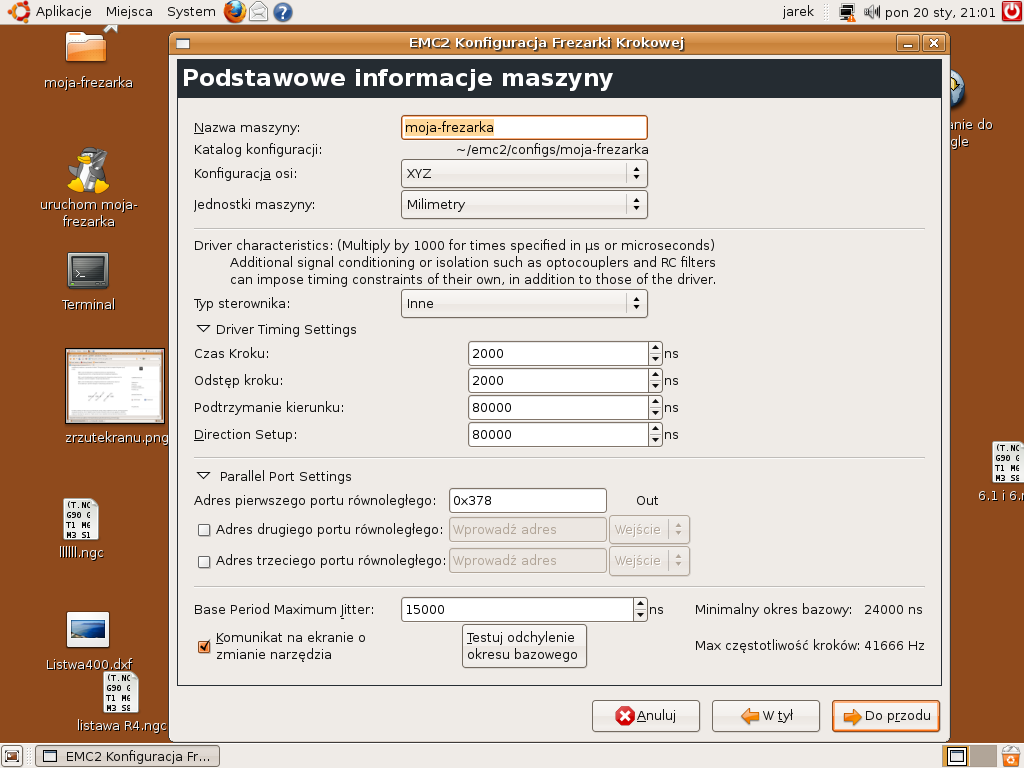The image size is (1024, 768).
Task: Open the llllll.ngc file icon
Action: (x=81, y=519)
